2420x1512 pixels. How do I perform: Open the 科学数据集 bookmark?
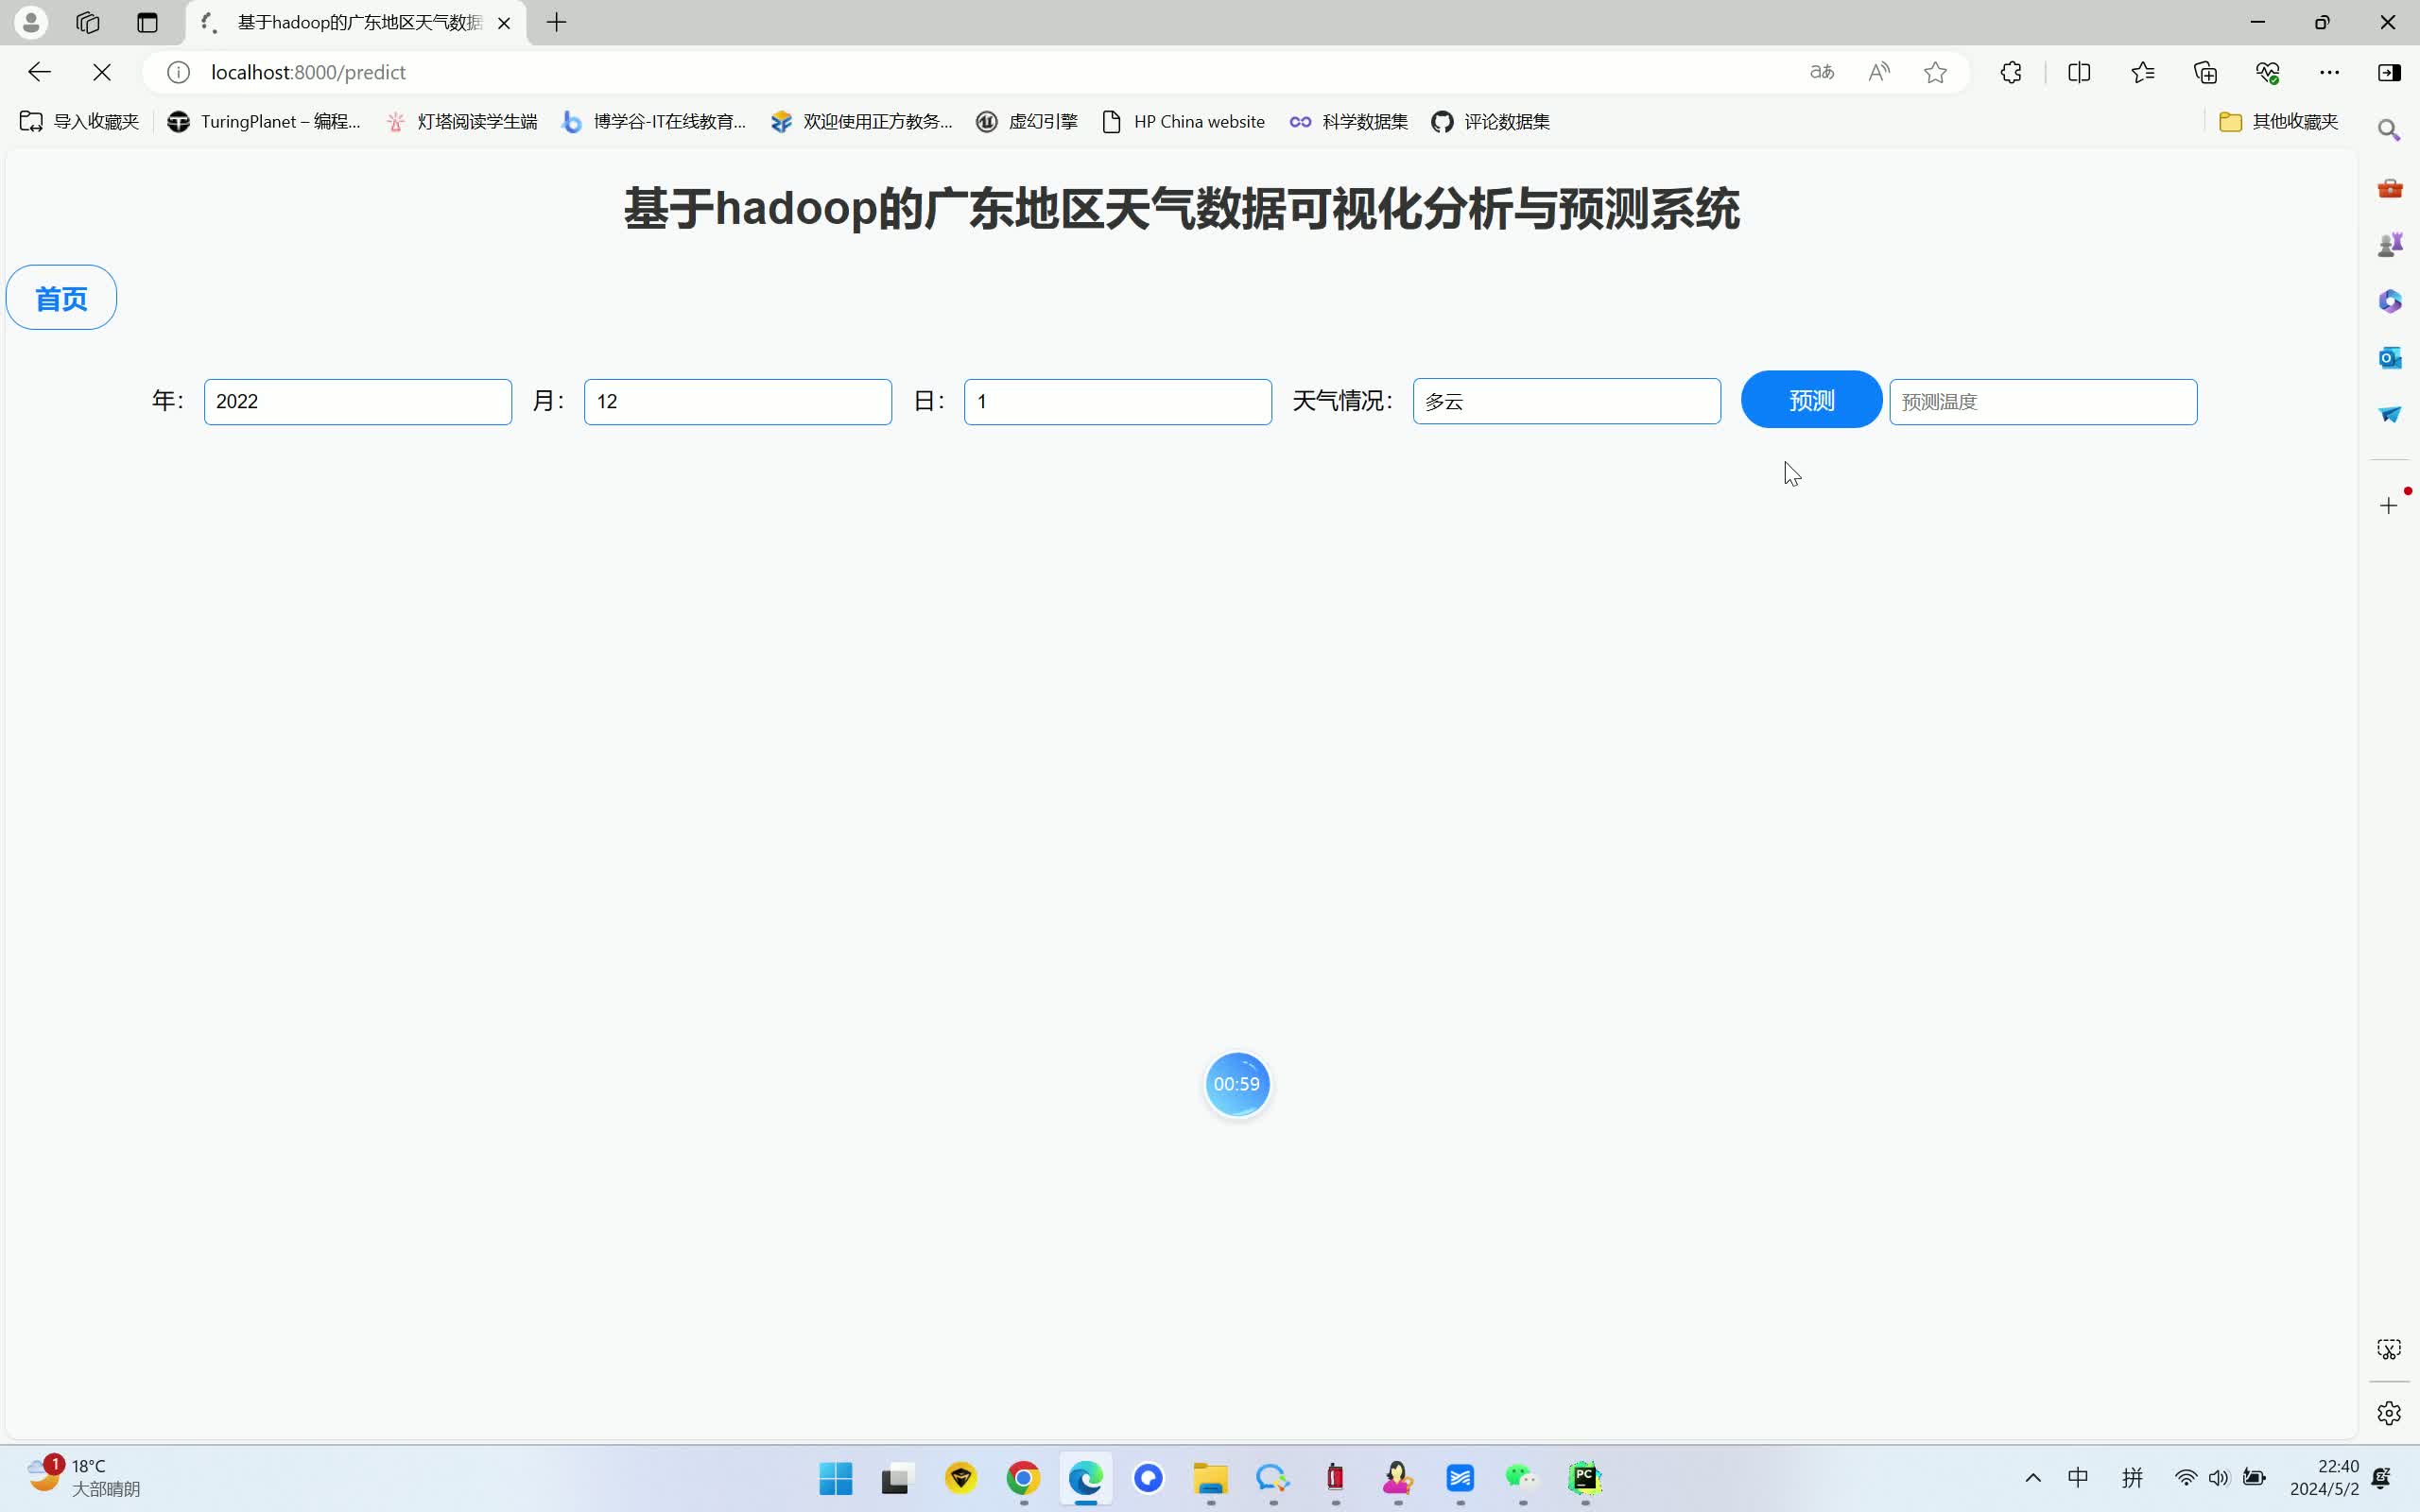pos(1348,121)
